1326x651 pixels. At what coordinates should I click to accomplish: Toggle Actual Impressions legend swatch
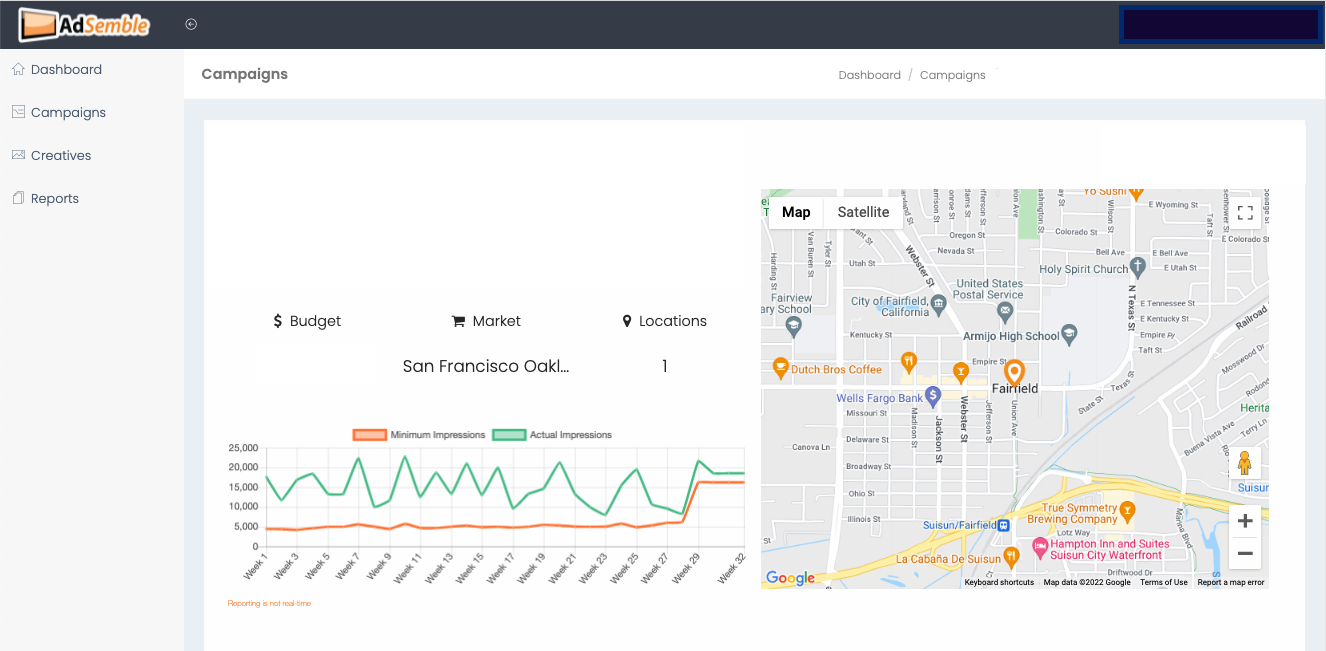(x=509, y=435)
